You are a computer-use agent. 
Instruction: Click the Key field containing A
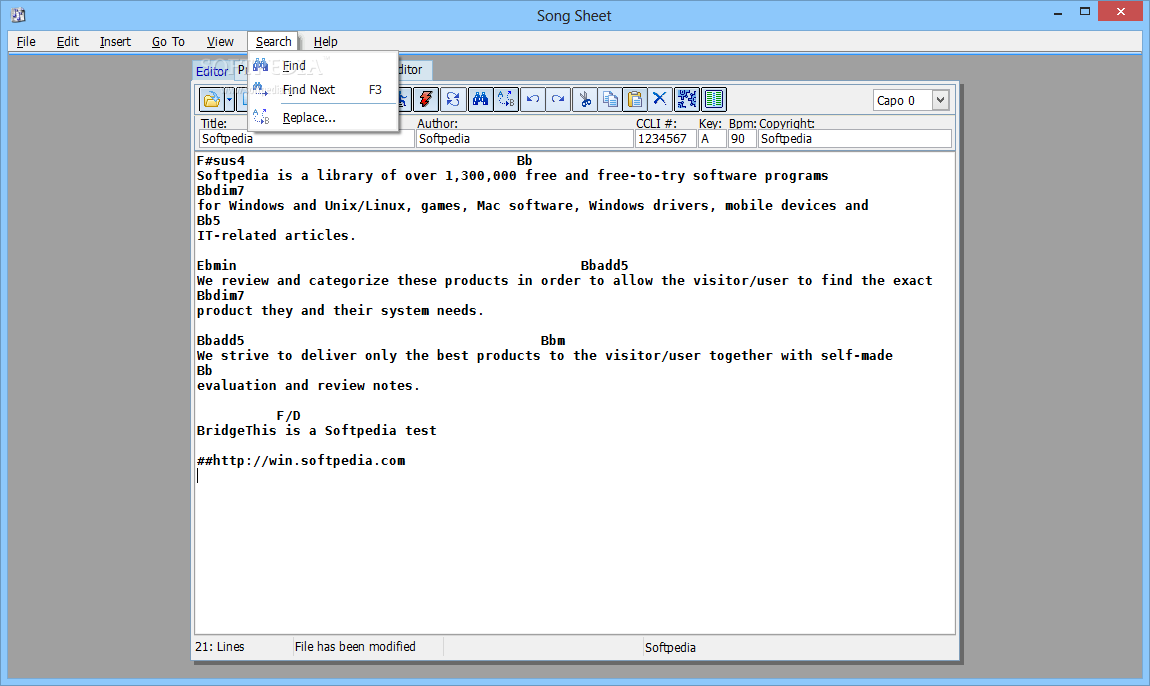[711, 139]
